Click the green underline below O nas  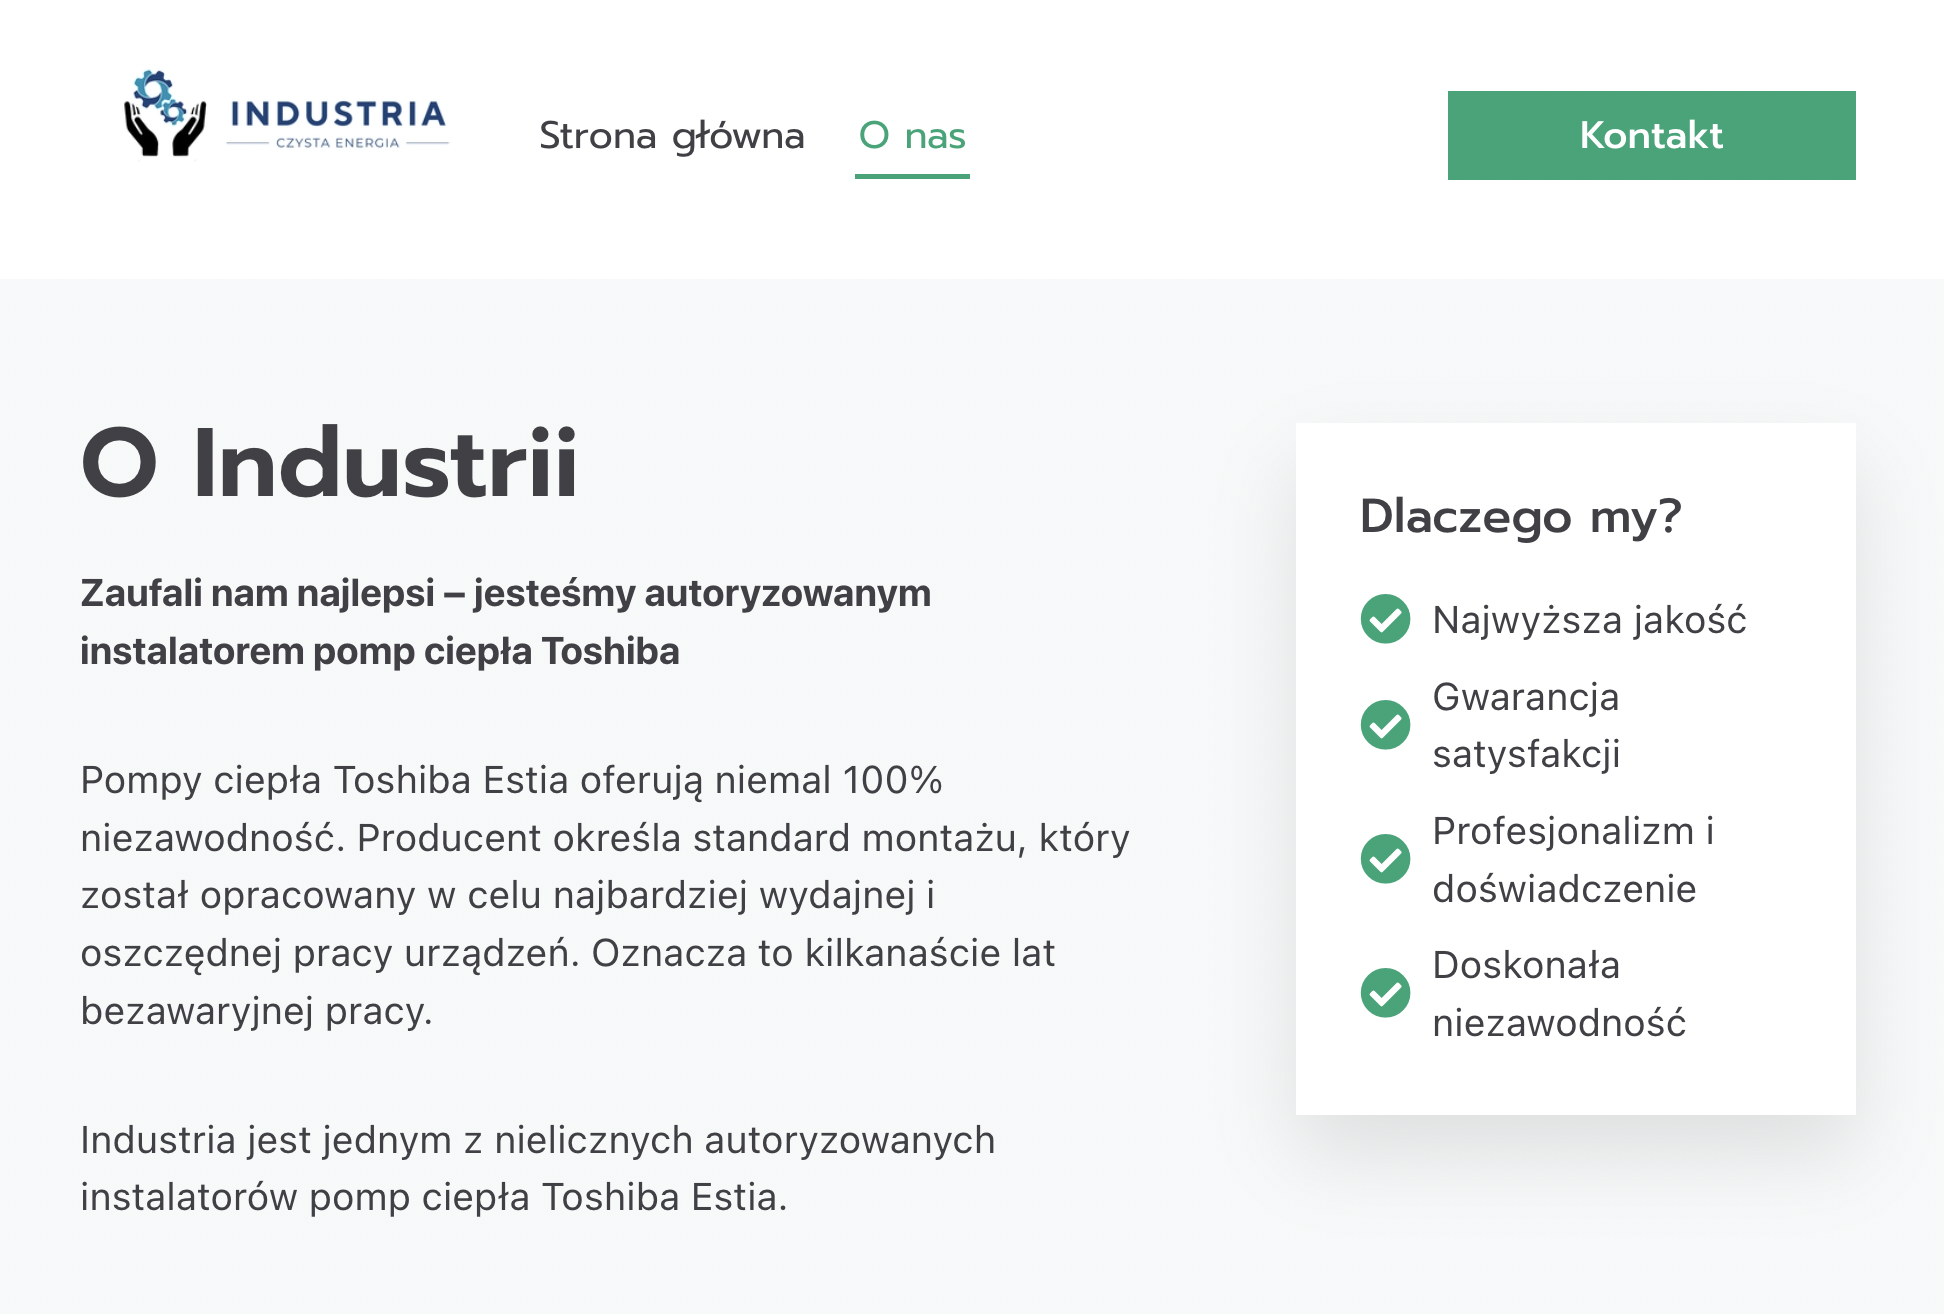point(911,178)
